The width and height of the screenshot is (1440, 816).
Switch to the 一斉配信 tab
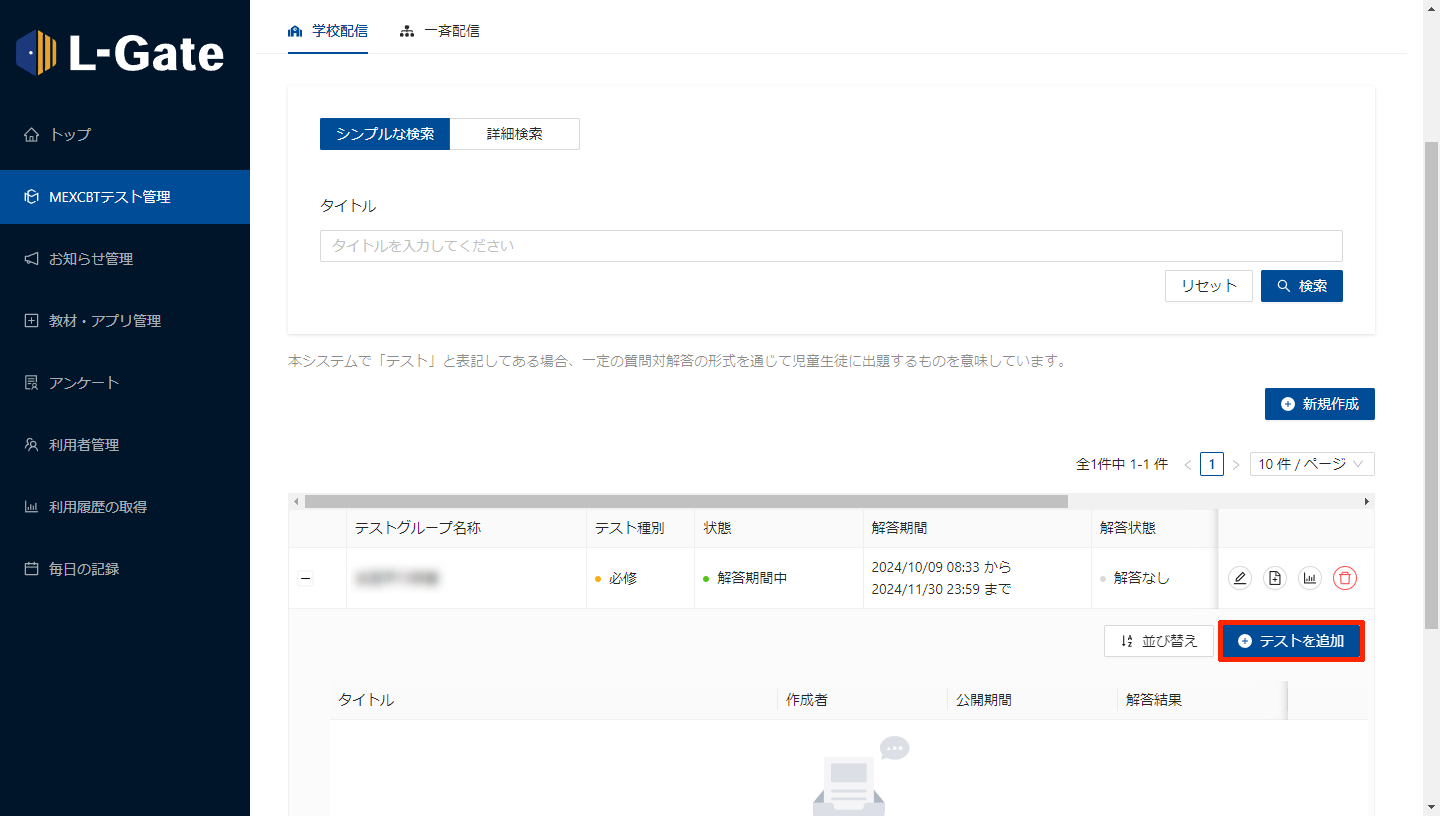coord(440,31)
